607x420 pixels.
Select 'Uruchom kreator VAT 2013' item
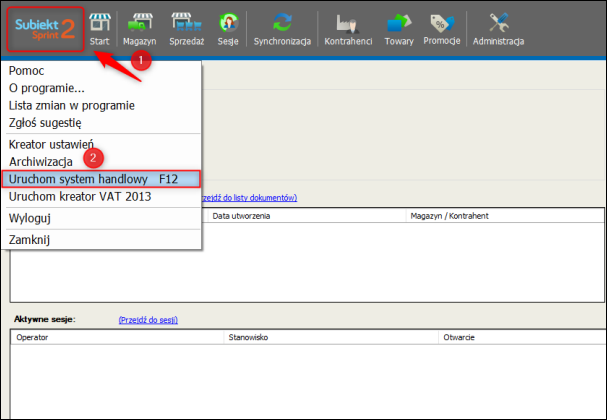(x=101, y=197)
